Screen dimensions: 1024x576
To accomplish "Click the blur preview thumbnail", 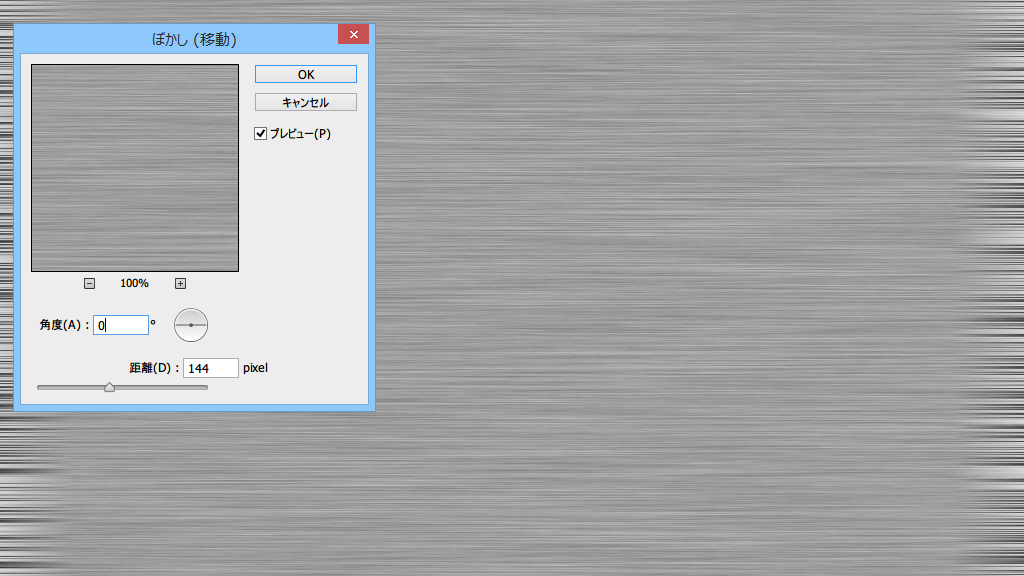I will (x=135, y=168).
